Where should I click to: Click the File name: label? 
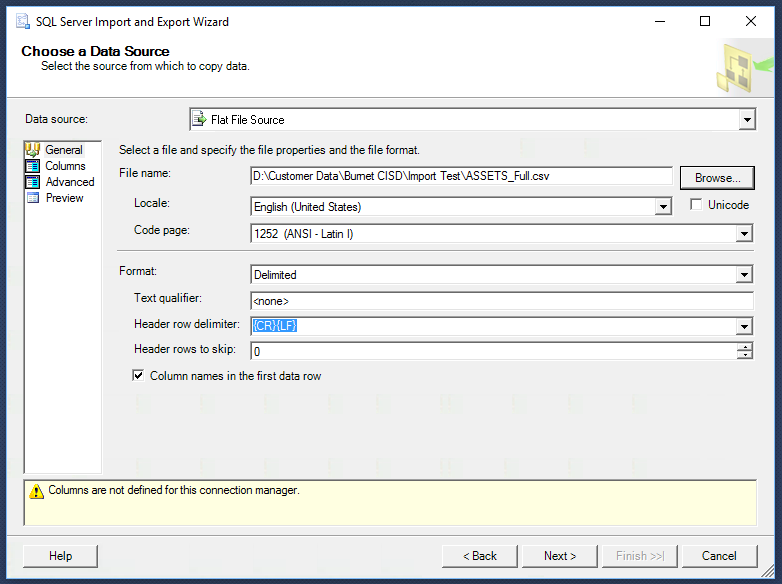[145, 173]
